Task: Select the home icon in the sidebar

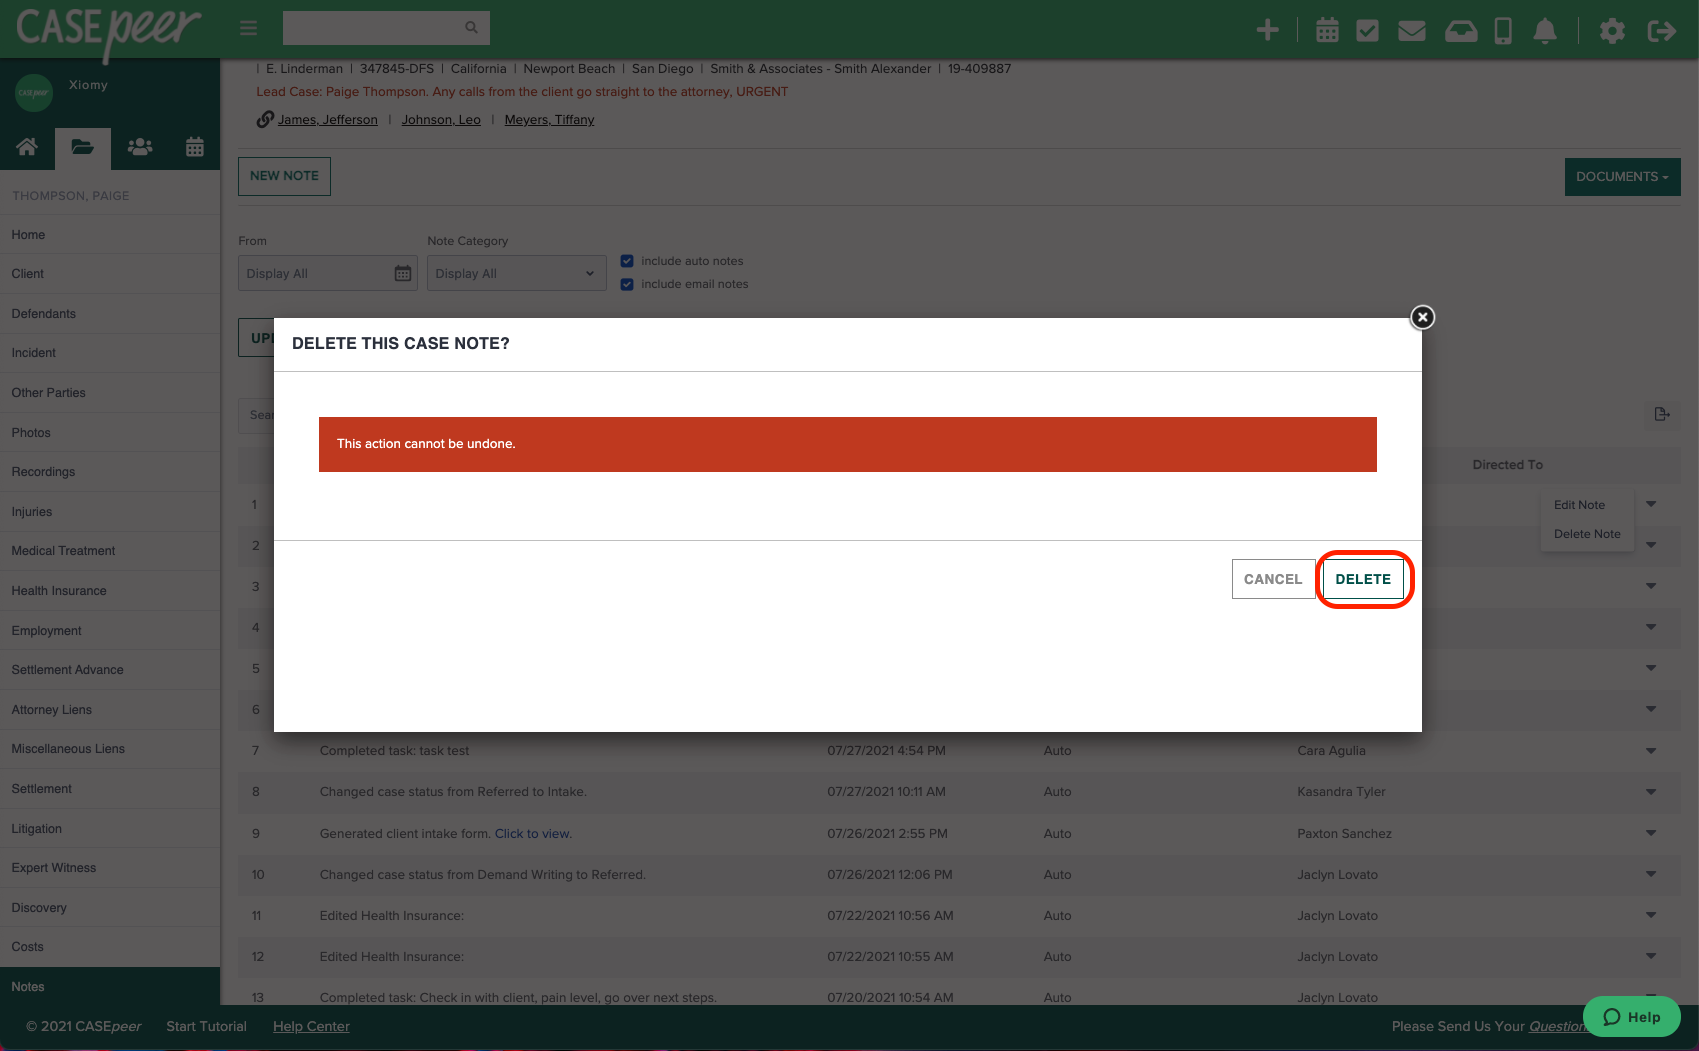Action: [27, 147]
